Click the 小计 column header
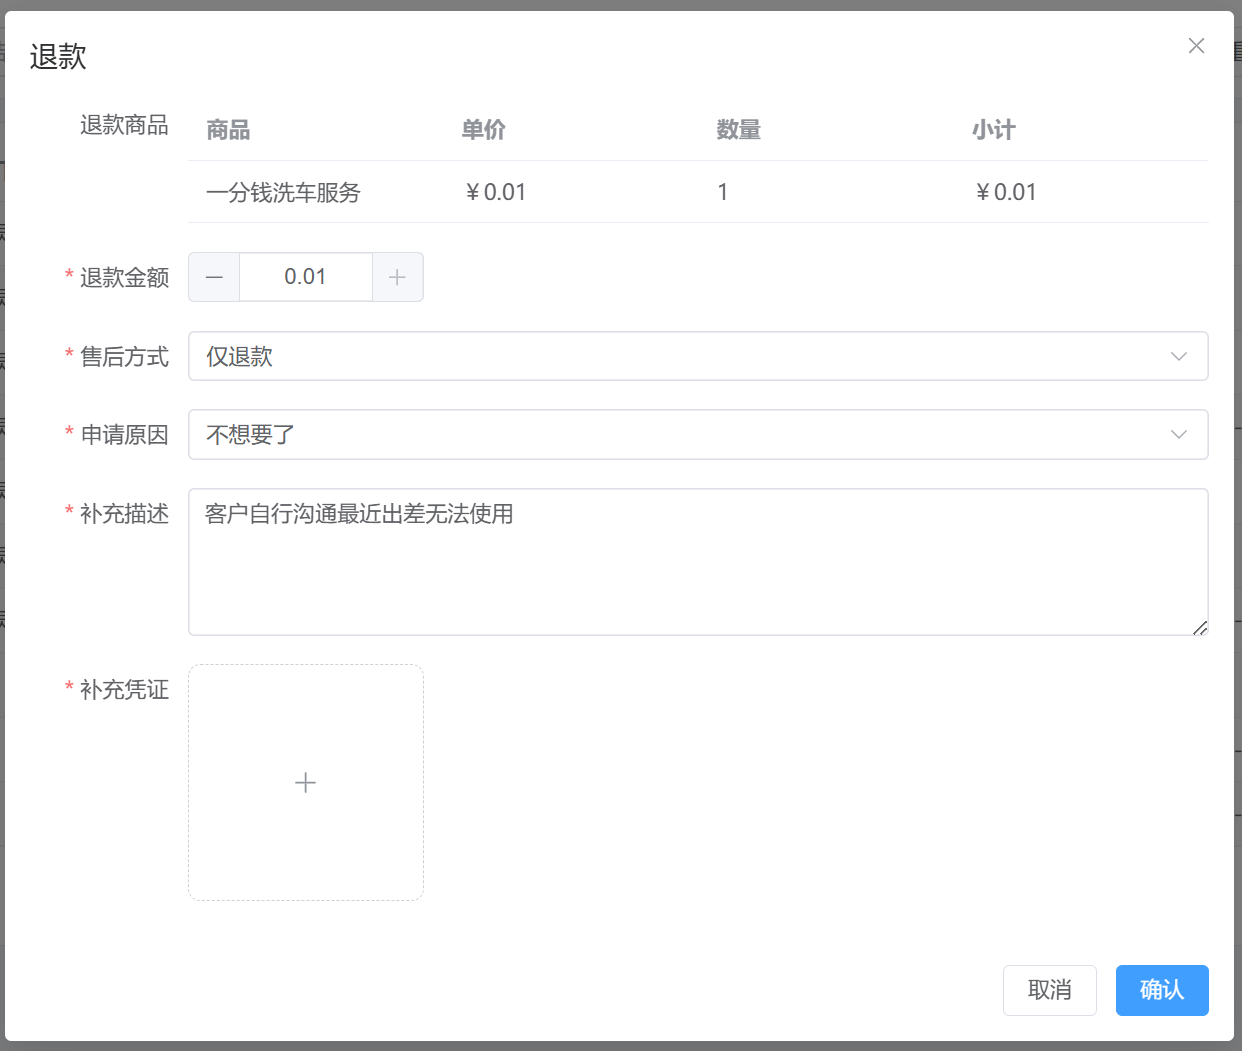The height and width of the screenshot is (1051, 1242). [x=993, y=130]
